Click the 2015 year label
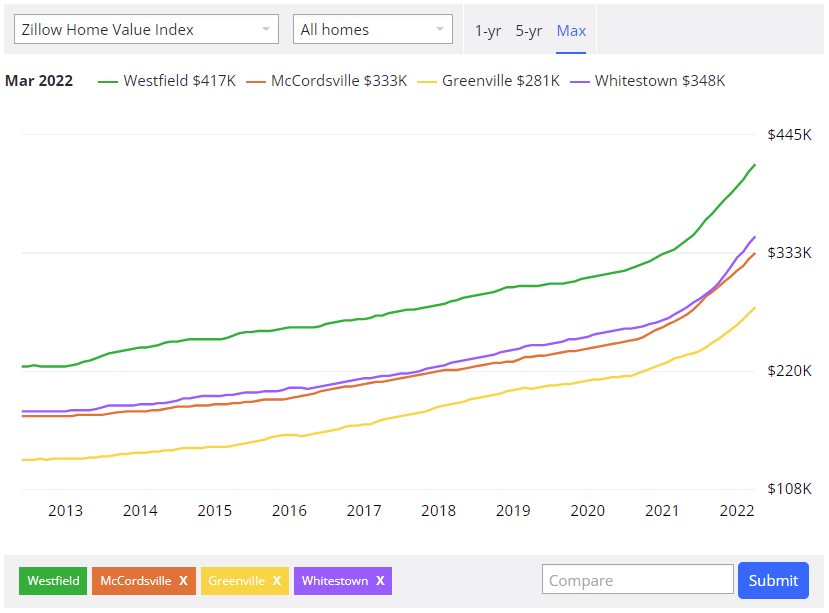The width and height of the screenshot is (829, 613). (x=215, y=510)
